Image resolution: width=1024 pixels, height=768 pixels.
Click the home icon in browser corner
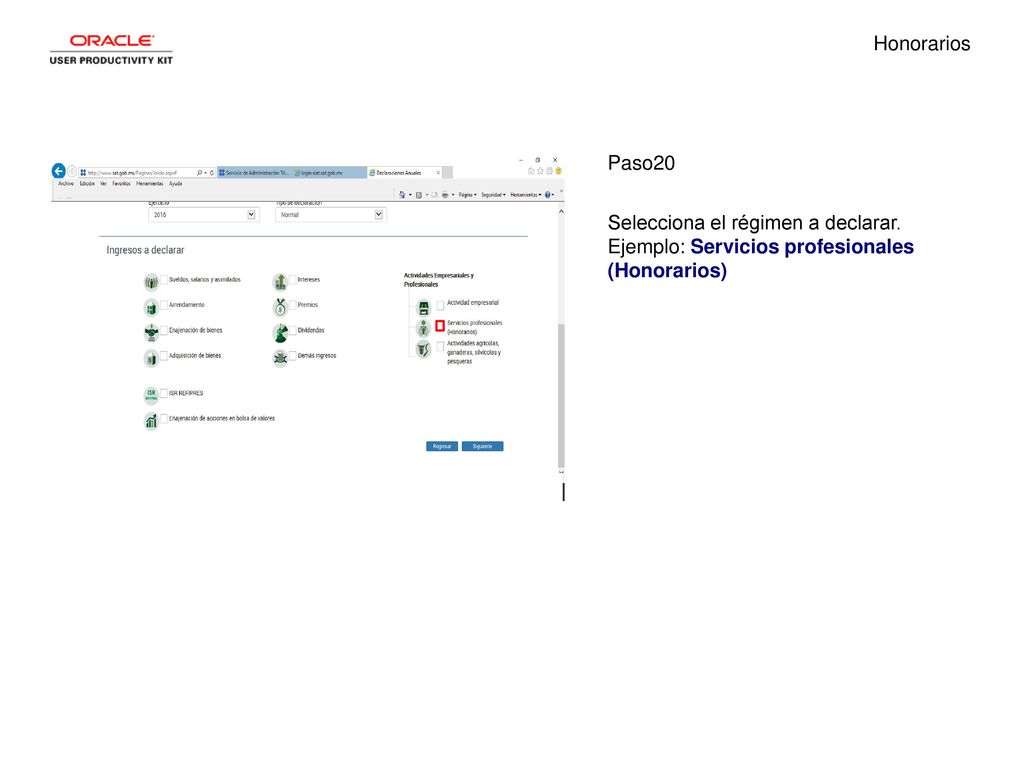click(531, 171)
